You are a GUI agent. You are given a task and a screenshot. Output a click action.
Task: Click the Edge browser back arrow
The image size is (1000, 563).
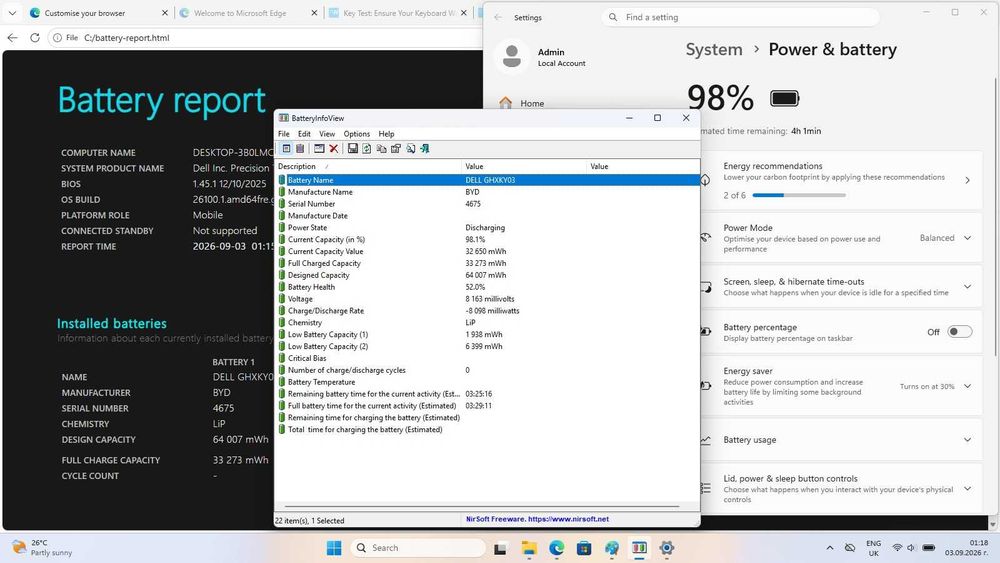[x=12, y=38]
